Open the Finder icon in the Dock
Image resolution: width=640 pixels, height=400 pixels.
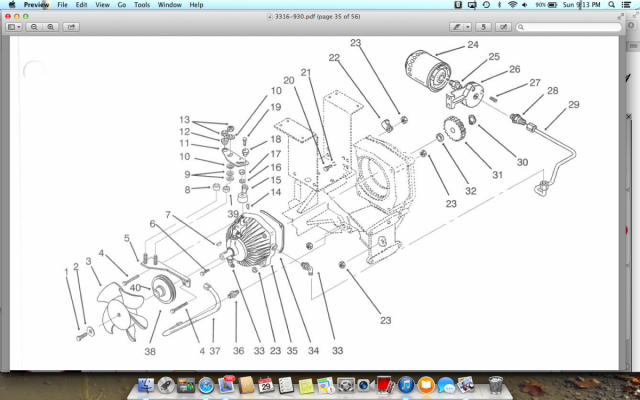click(146, 385)
